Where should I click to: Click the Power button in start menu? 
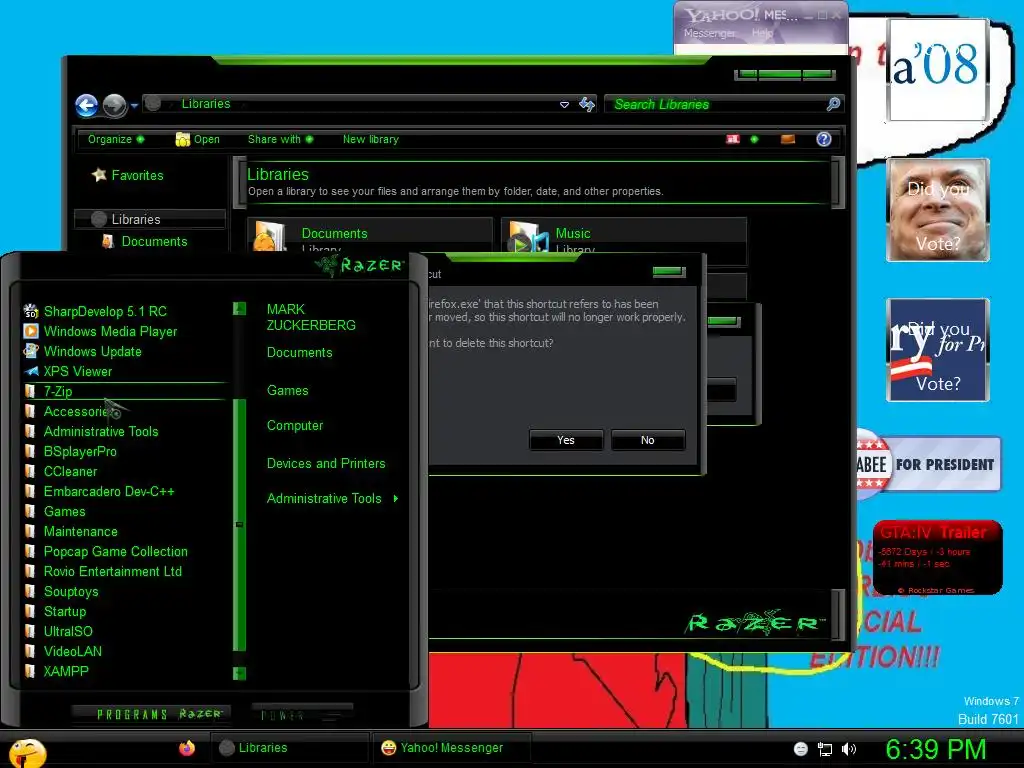pos(302,714)
